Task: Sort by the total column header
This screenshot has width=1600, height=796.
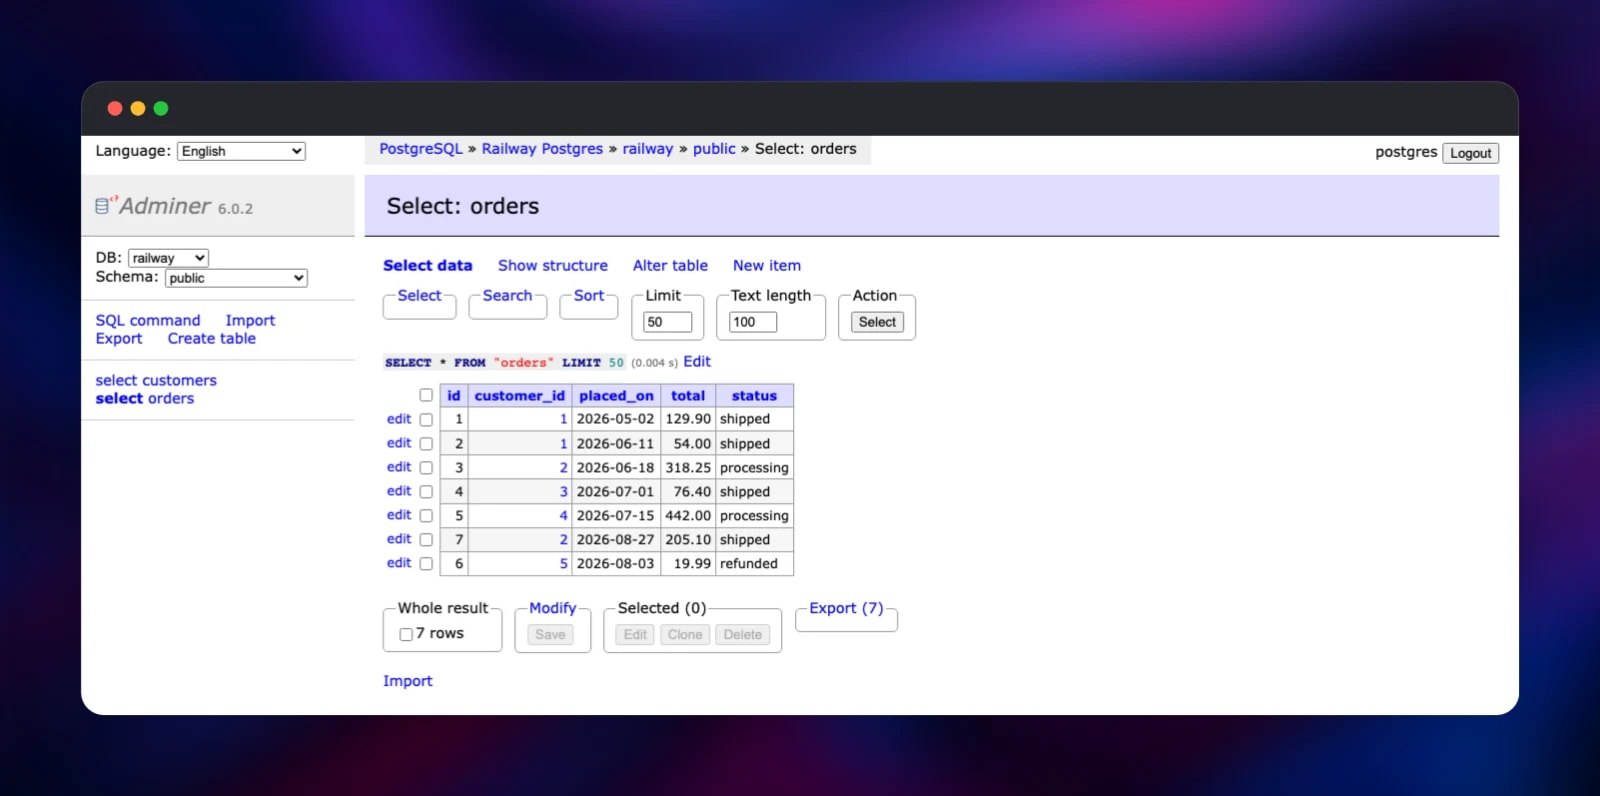Action: 688,396
